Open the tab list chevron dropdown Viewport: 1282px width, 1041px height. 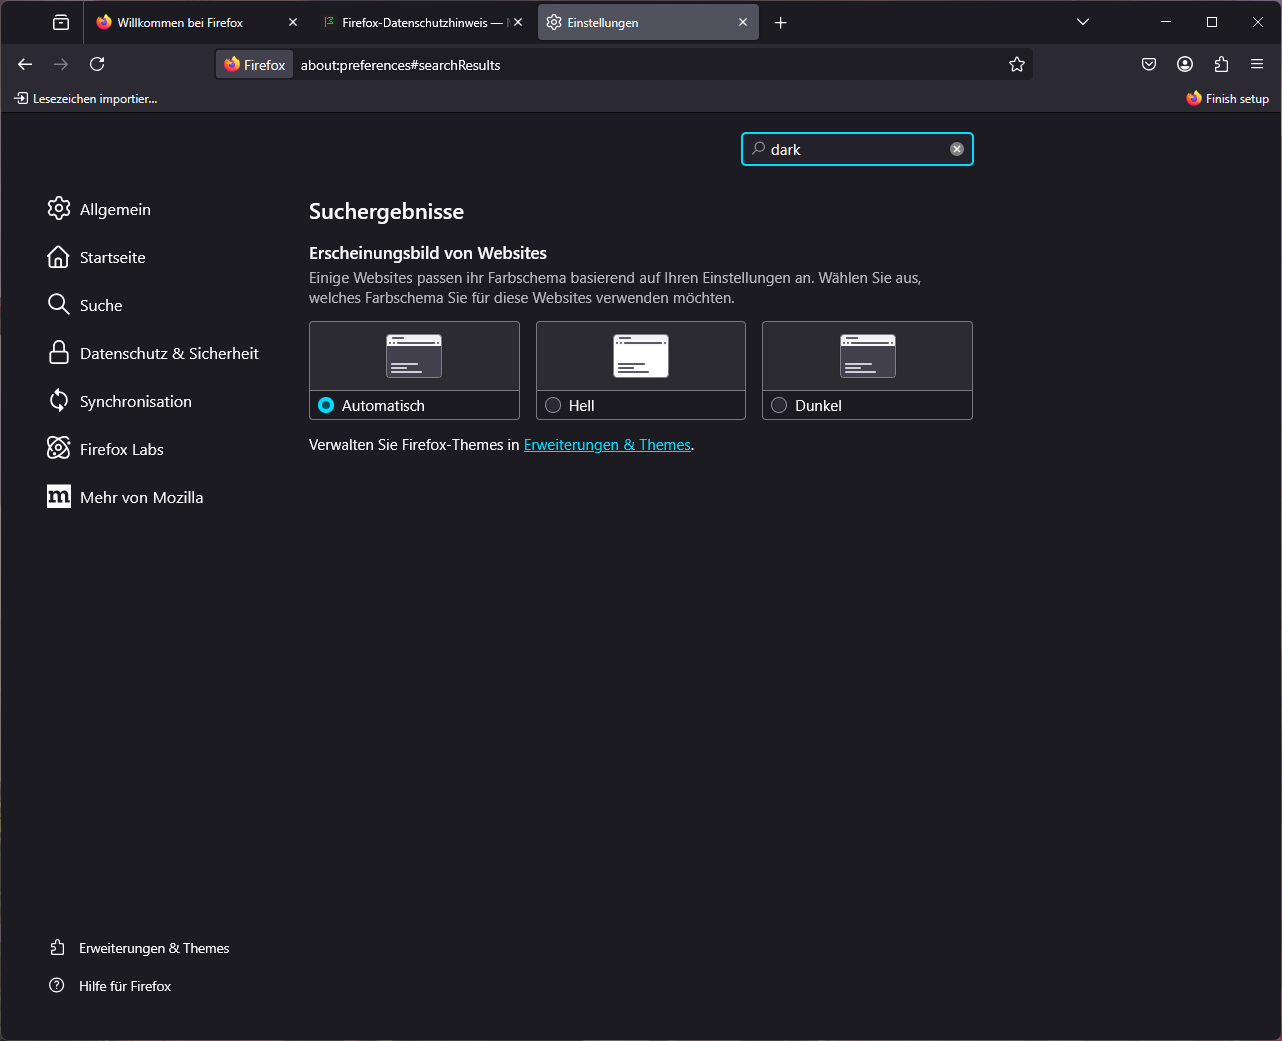coord(1083,21)
